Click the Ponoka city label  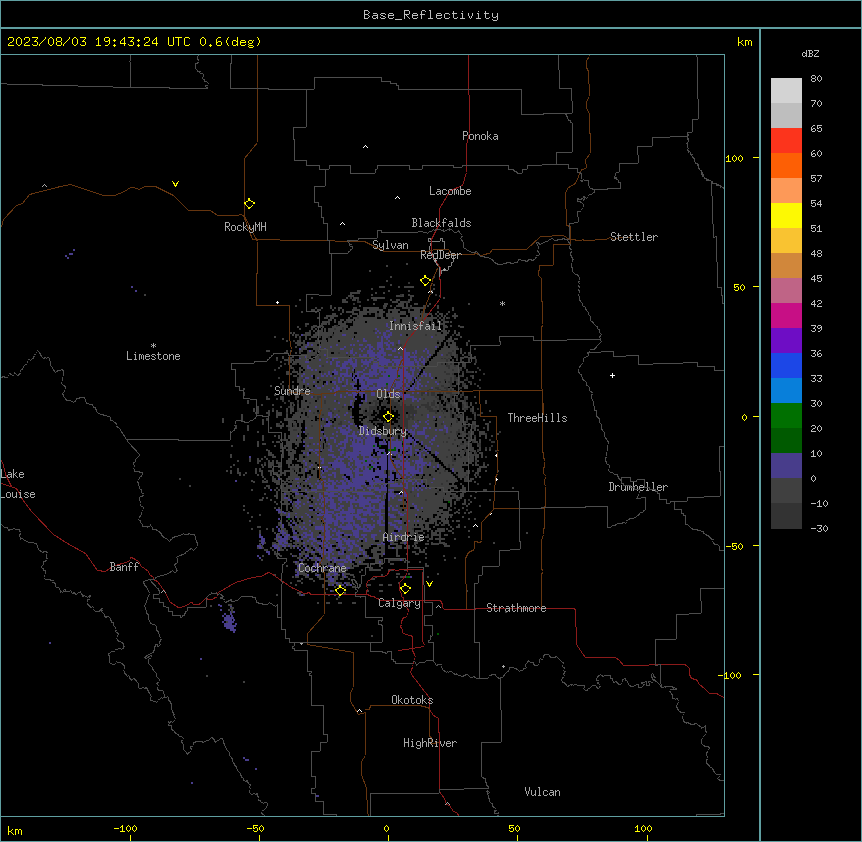[480, 136]
